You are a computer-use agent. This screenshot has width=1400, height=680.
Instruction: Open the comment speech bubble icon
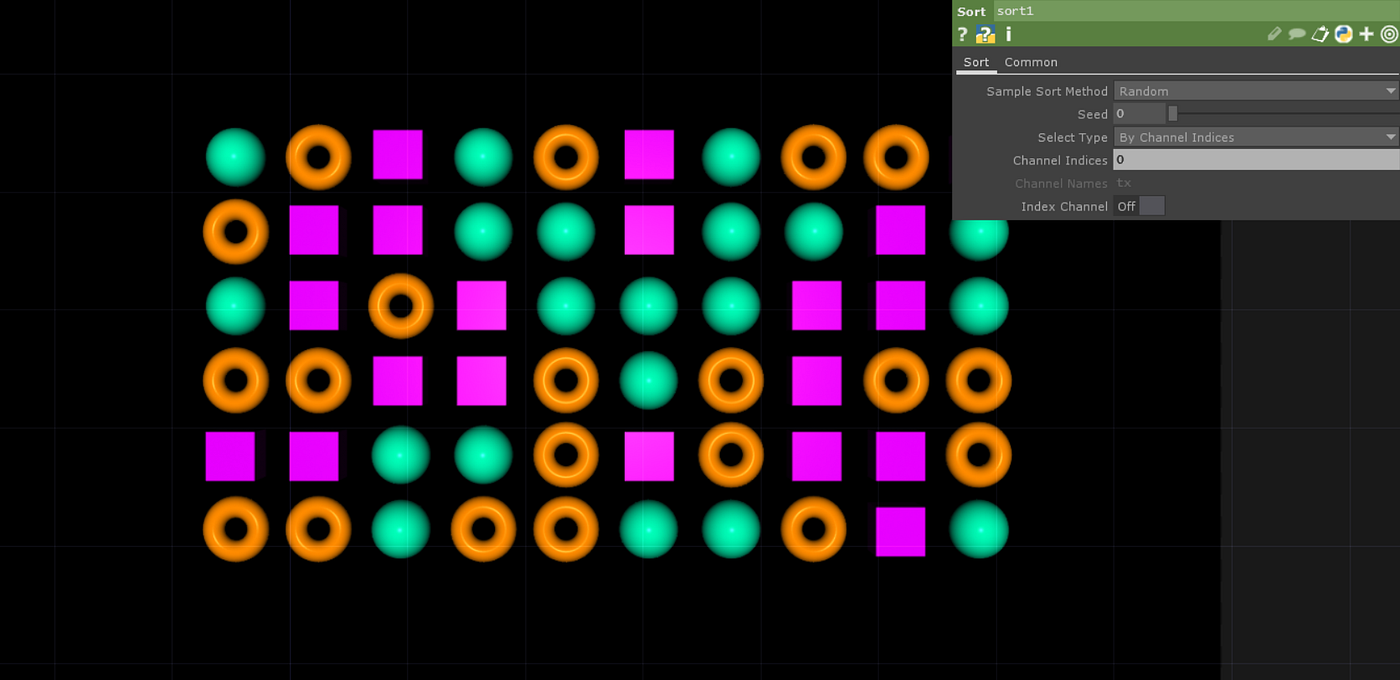1297,34
